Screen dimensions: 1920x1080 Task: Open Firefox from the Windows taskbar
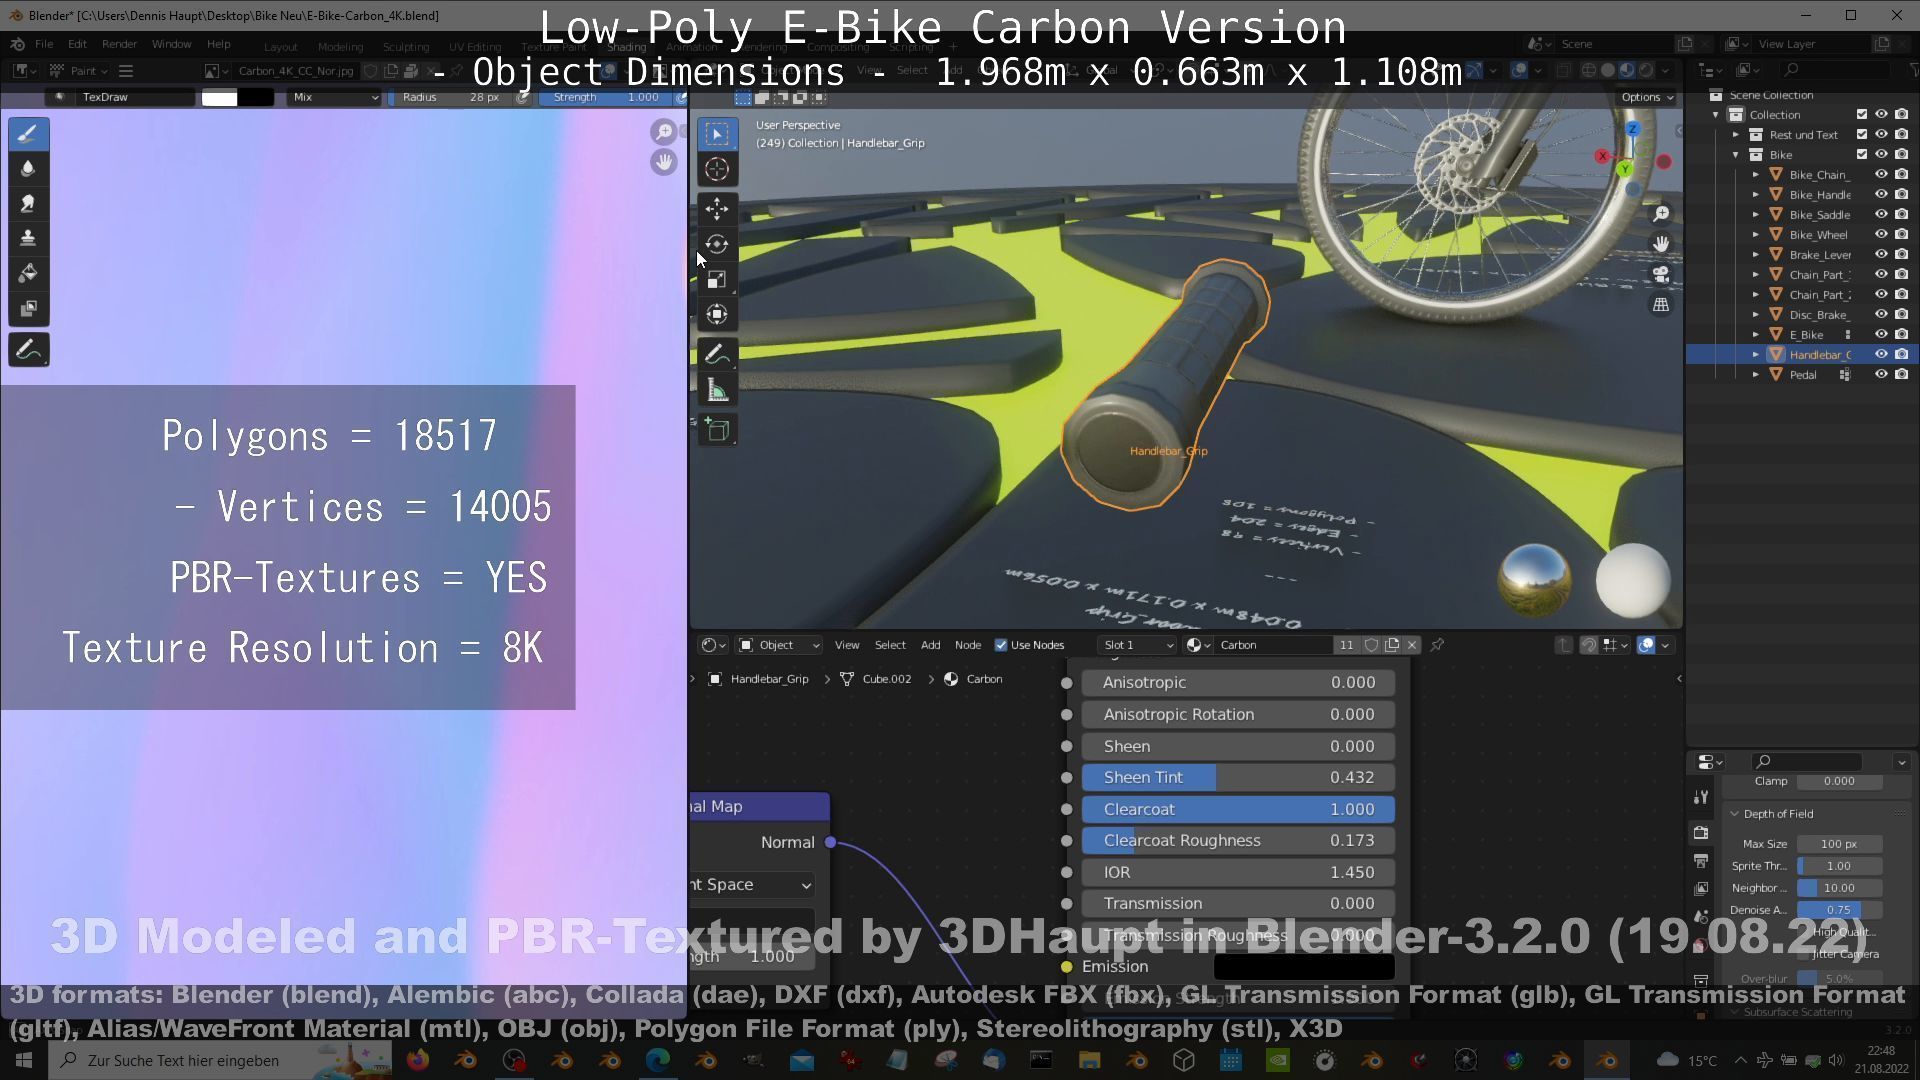418,1060
